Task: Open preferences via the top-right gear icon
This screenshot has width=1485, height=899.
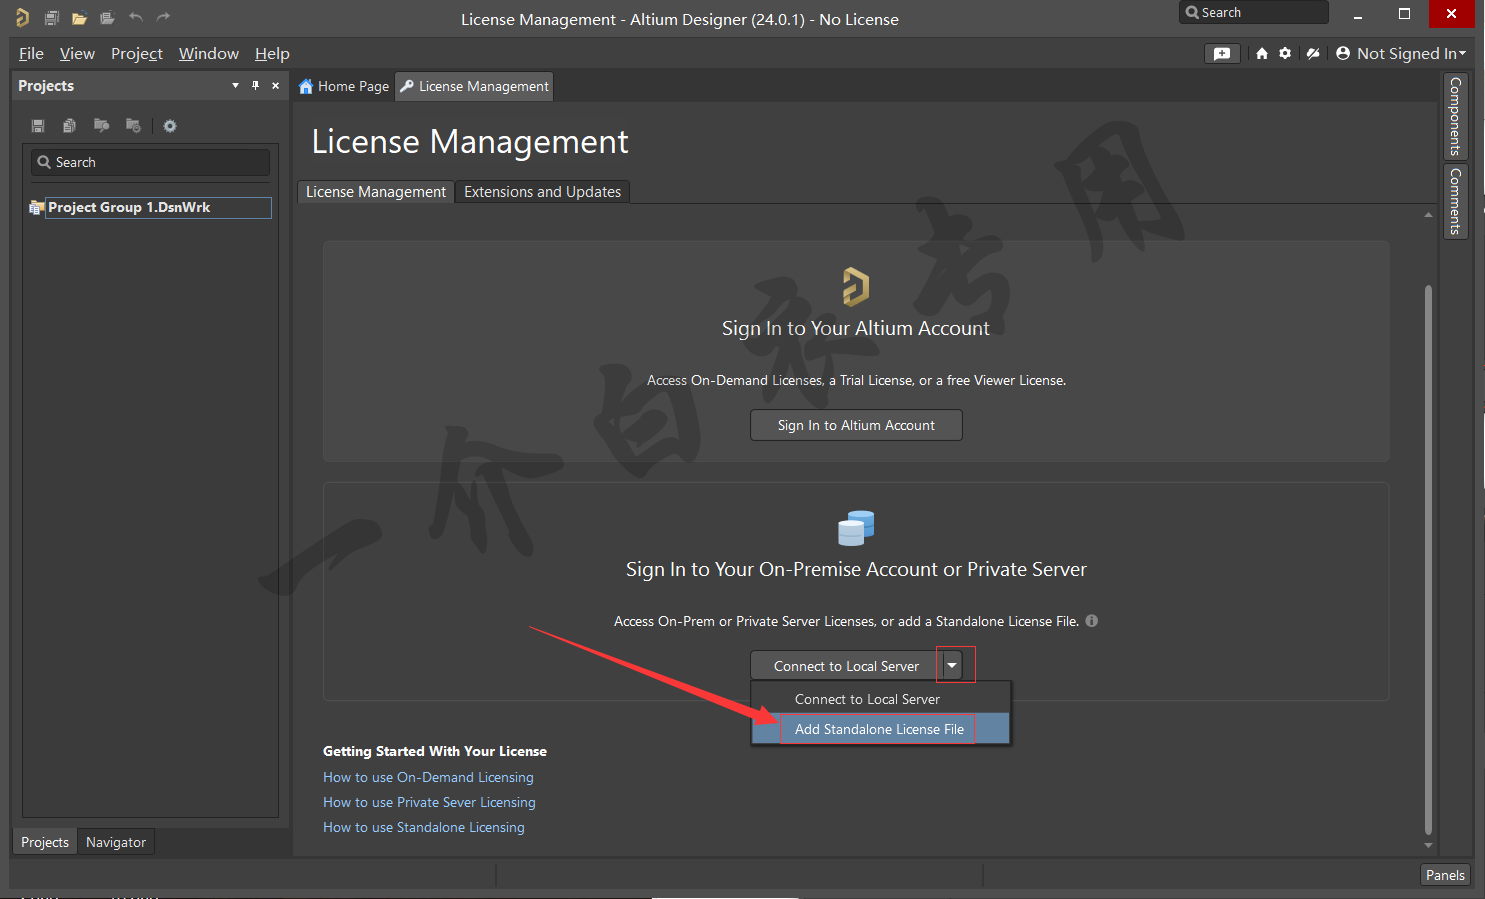Action: coord(1285,54)
